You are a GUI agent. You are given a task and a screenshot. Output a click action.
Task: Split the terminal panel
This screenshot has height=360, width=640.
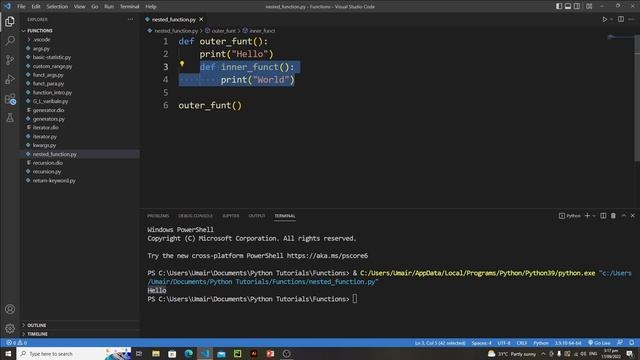603,216
